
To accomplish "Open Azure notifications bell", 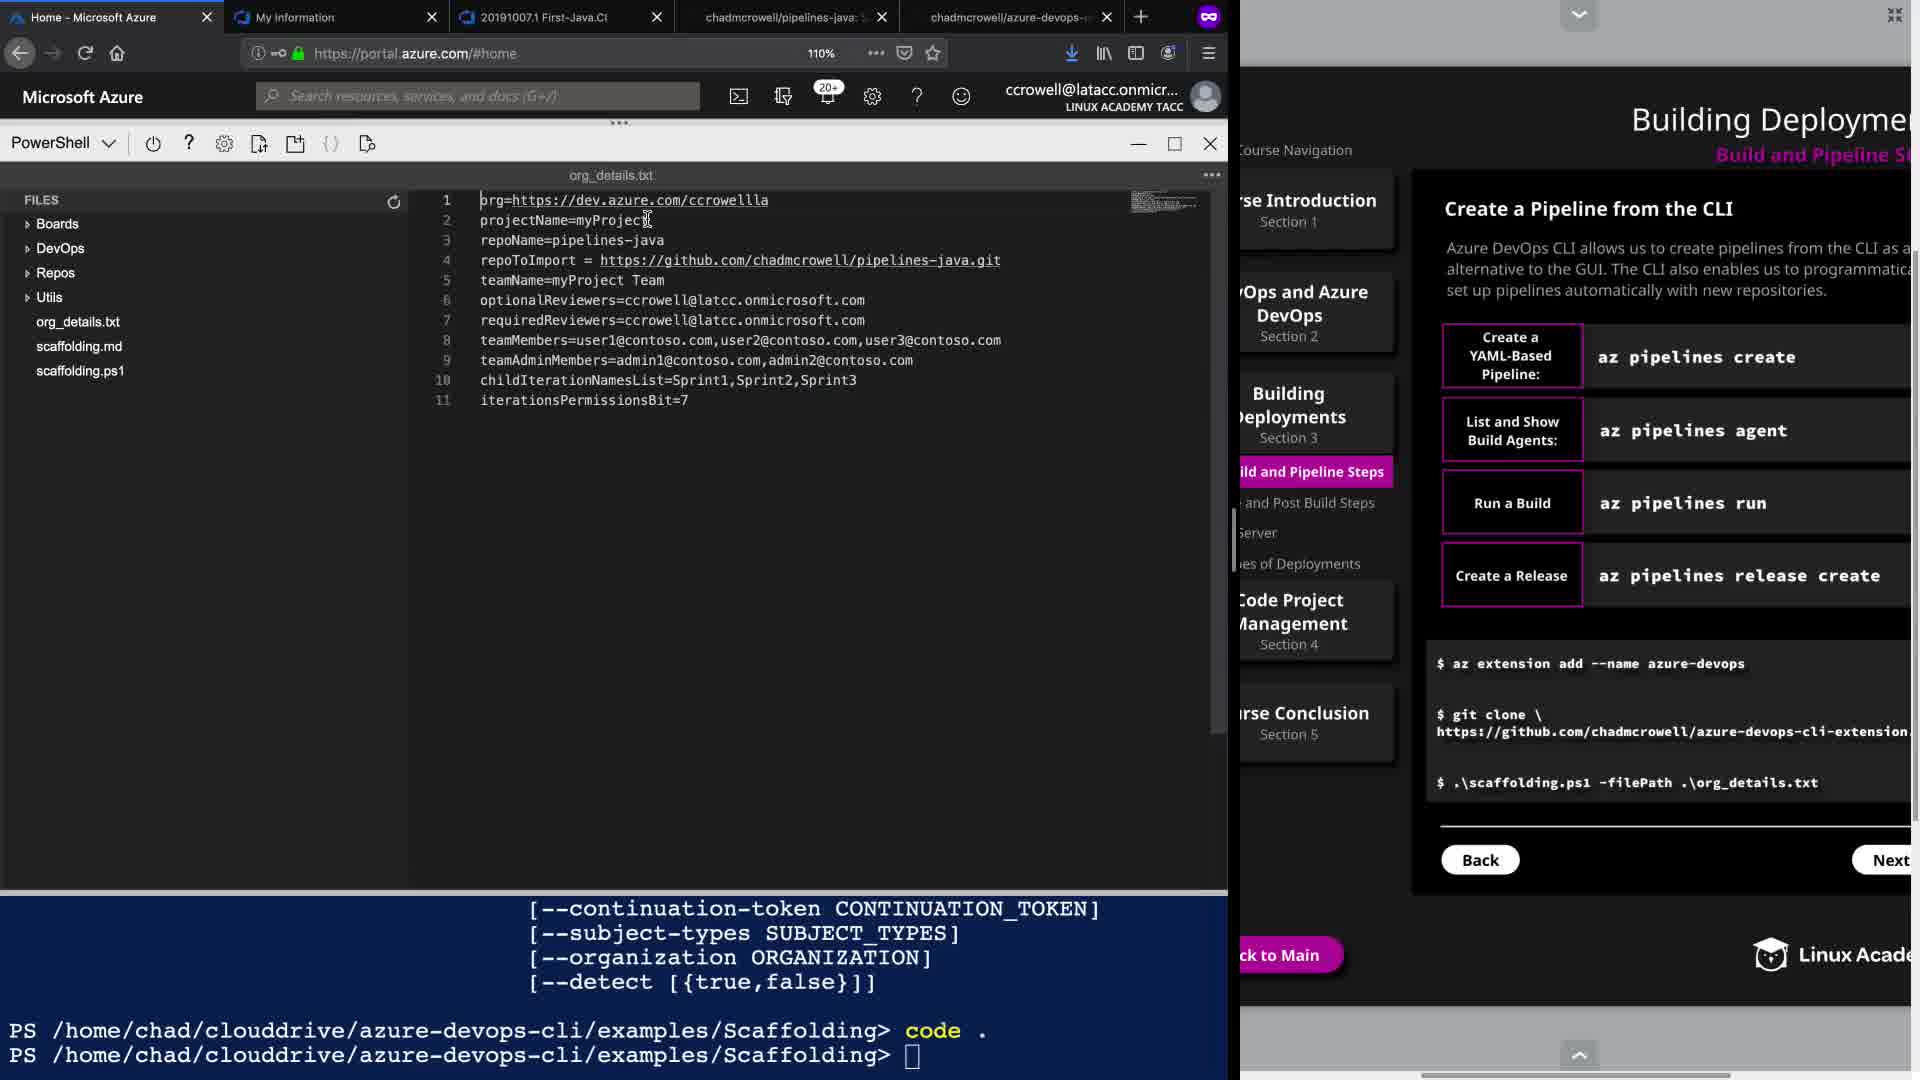I will 827,97.
